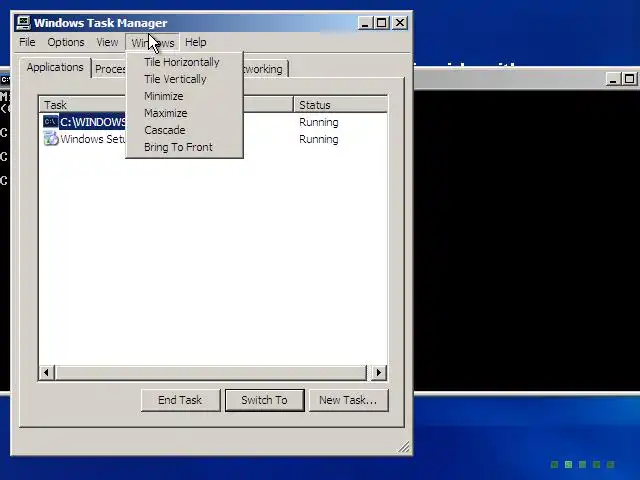Viewport: 640px width, 480px height.
Task: Close the Windows Task Manager window
Action: point(400,22)
